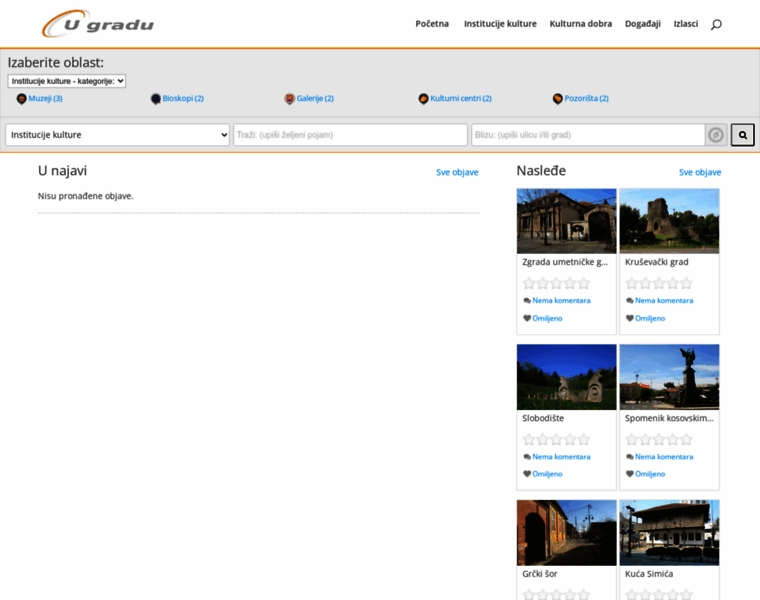760x600 pixels.
Task: Click heart icon under Slobodište
Action: 527,474
